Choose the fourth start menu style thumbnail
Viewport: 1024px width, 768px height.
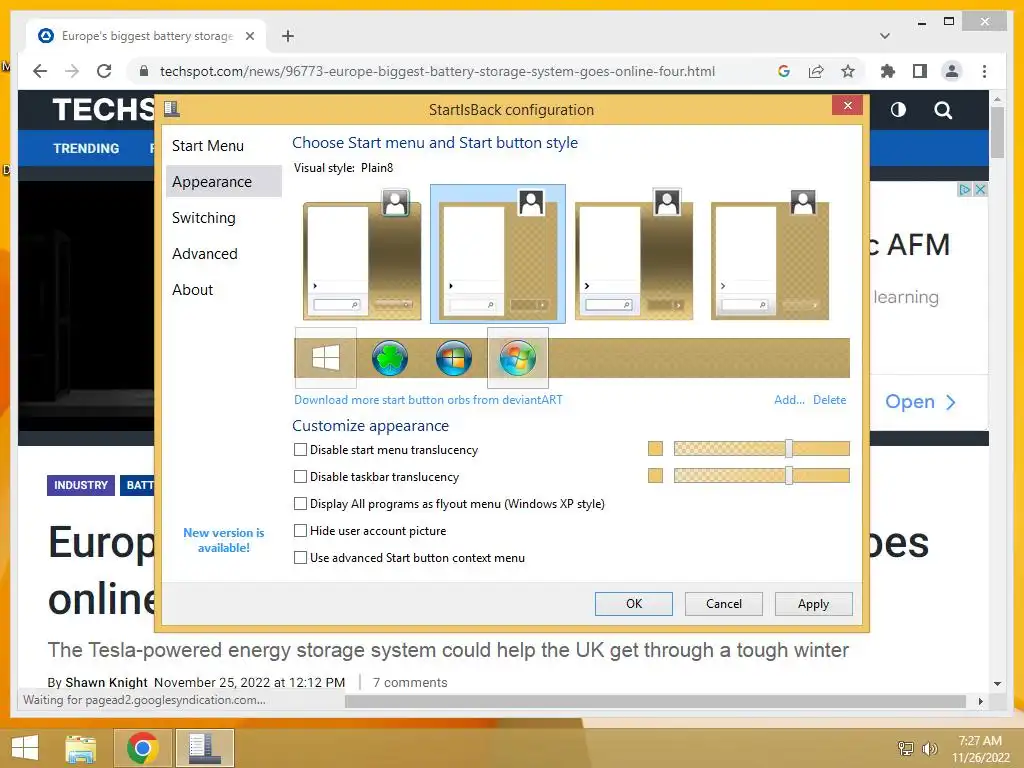pyautogui.click(x=769, y=254)
